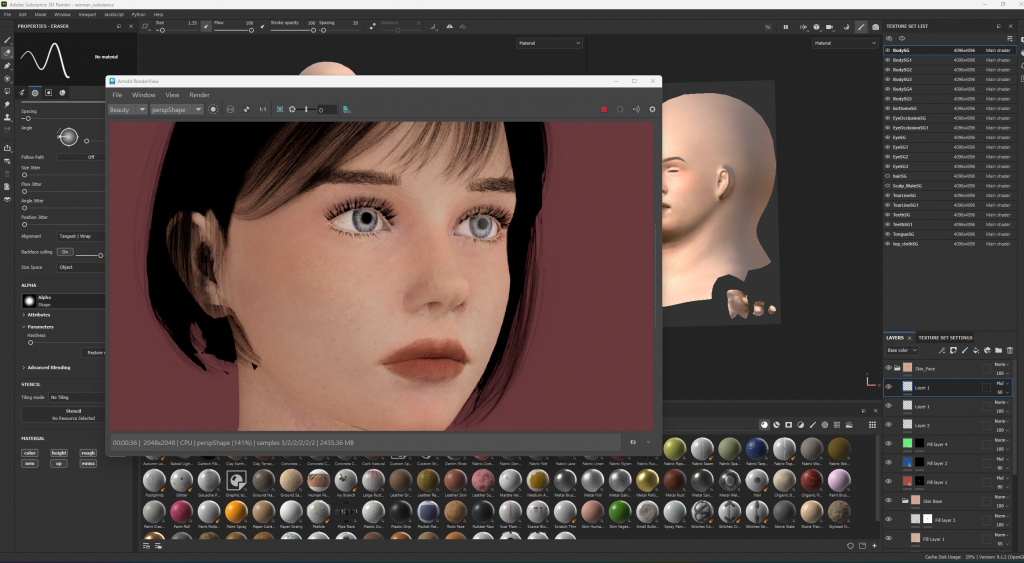Image resolution: width=1024 pixels, height=563 pixels.
Task: Click the Stencil button
Action: 72,410
